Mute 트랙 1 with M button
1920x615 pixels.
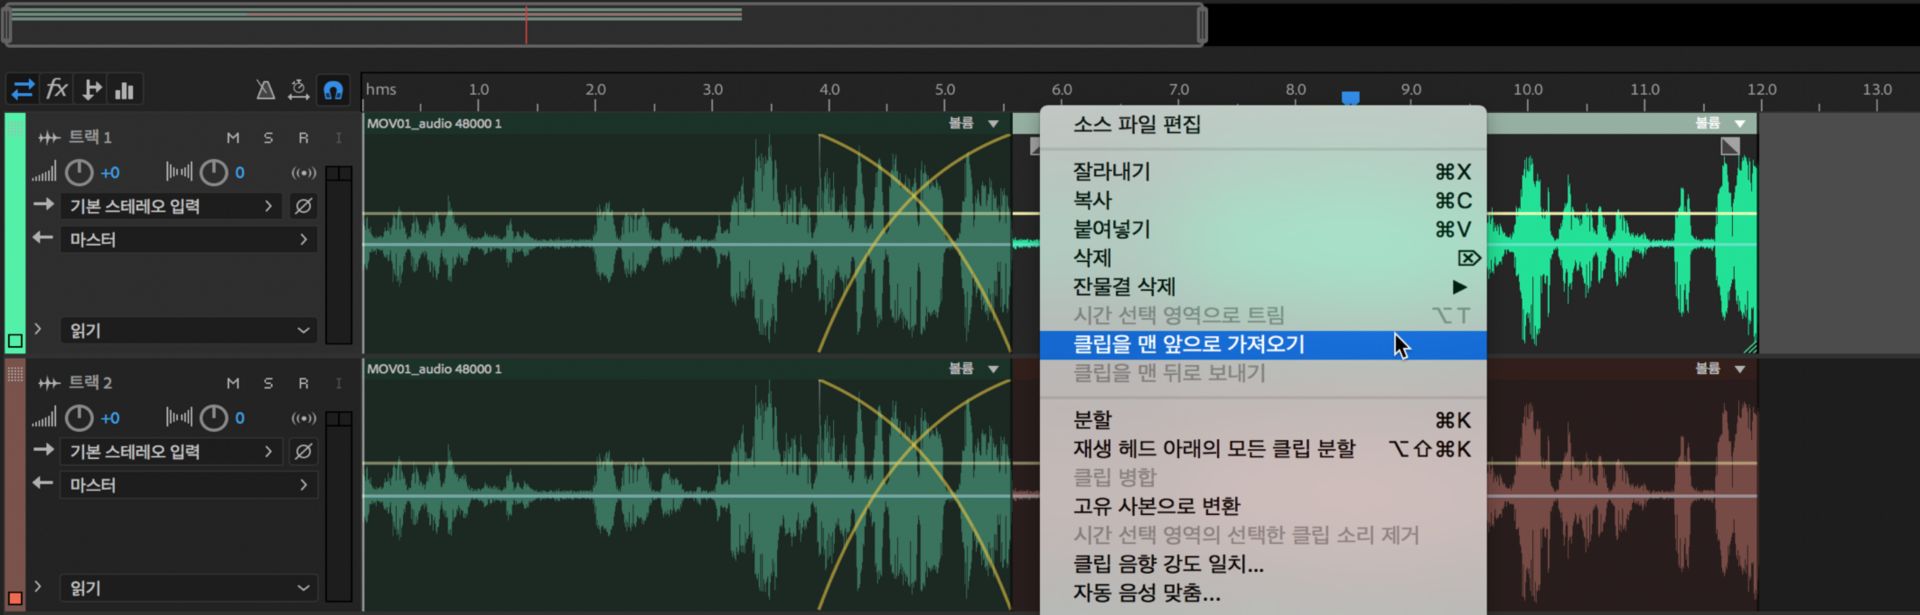(x=233, y=138)
